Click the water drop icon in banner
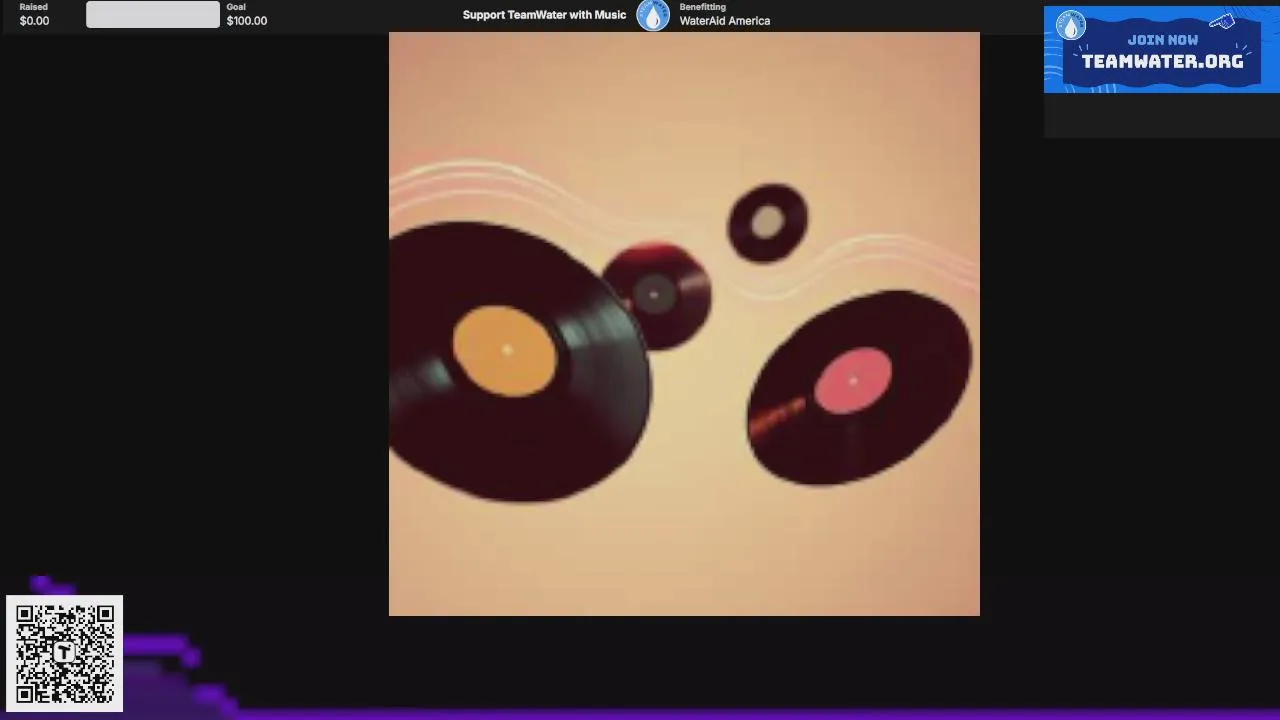Screen dimensions: 1280x720 pyautogui.click(x=1071, y=25)
